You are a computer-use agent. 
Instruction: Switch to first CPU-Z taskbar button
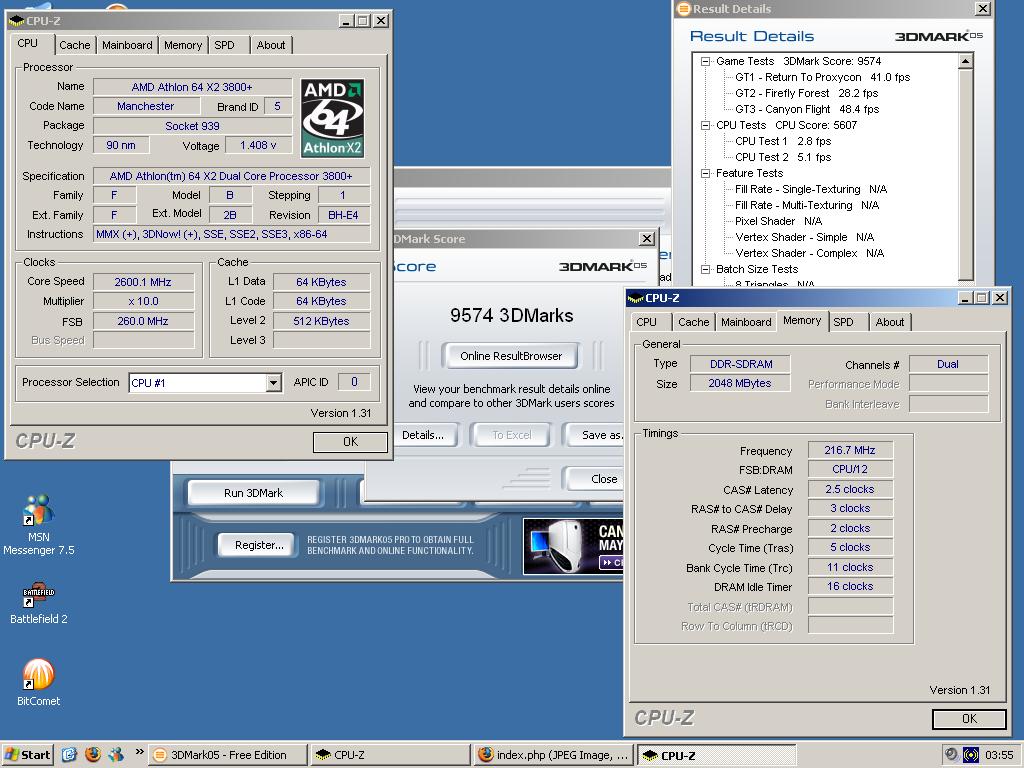click(390, 755)
